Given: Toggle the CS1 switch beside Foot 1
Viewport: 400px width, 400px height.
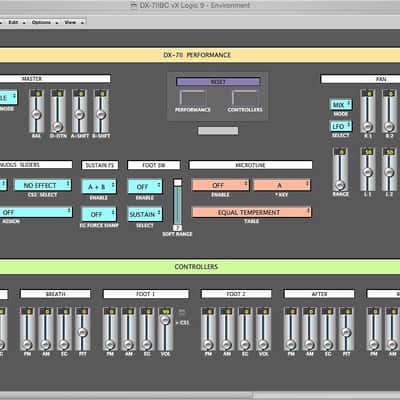Looking at the screenshot, I should tap(182, 313).
